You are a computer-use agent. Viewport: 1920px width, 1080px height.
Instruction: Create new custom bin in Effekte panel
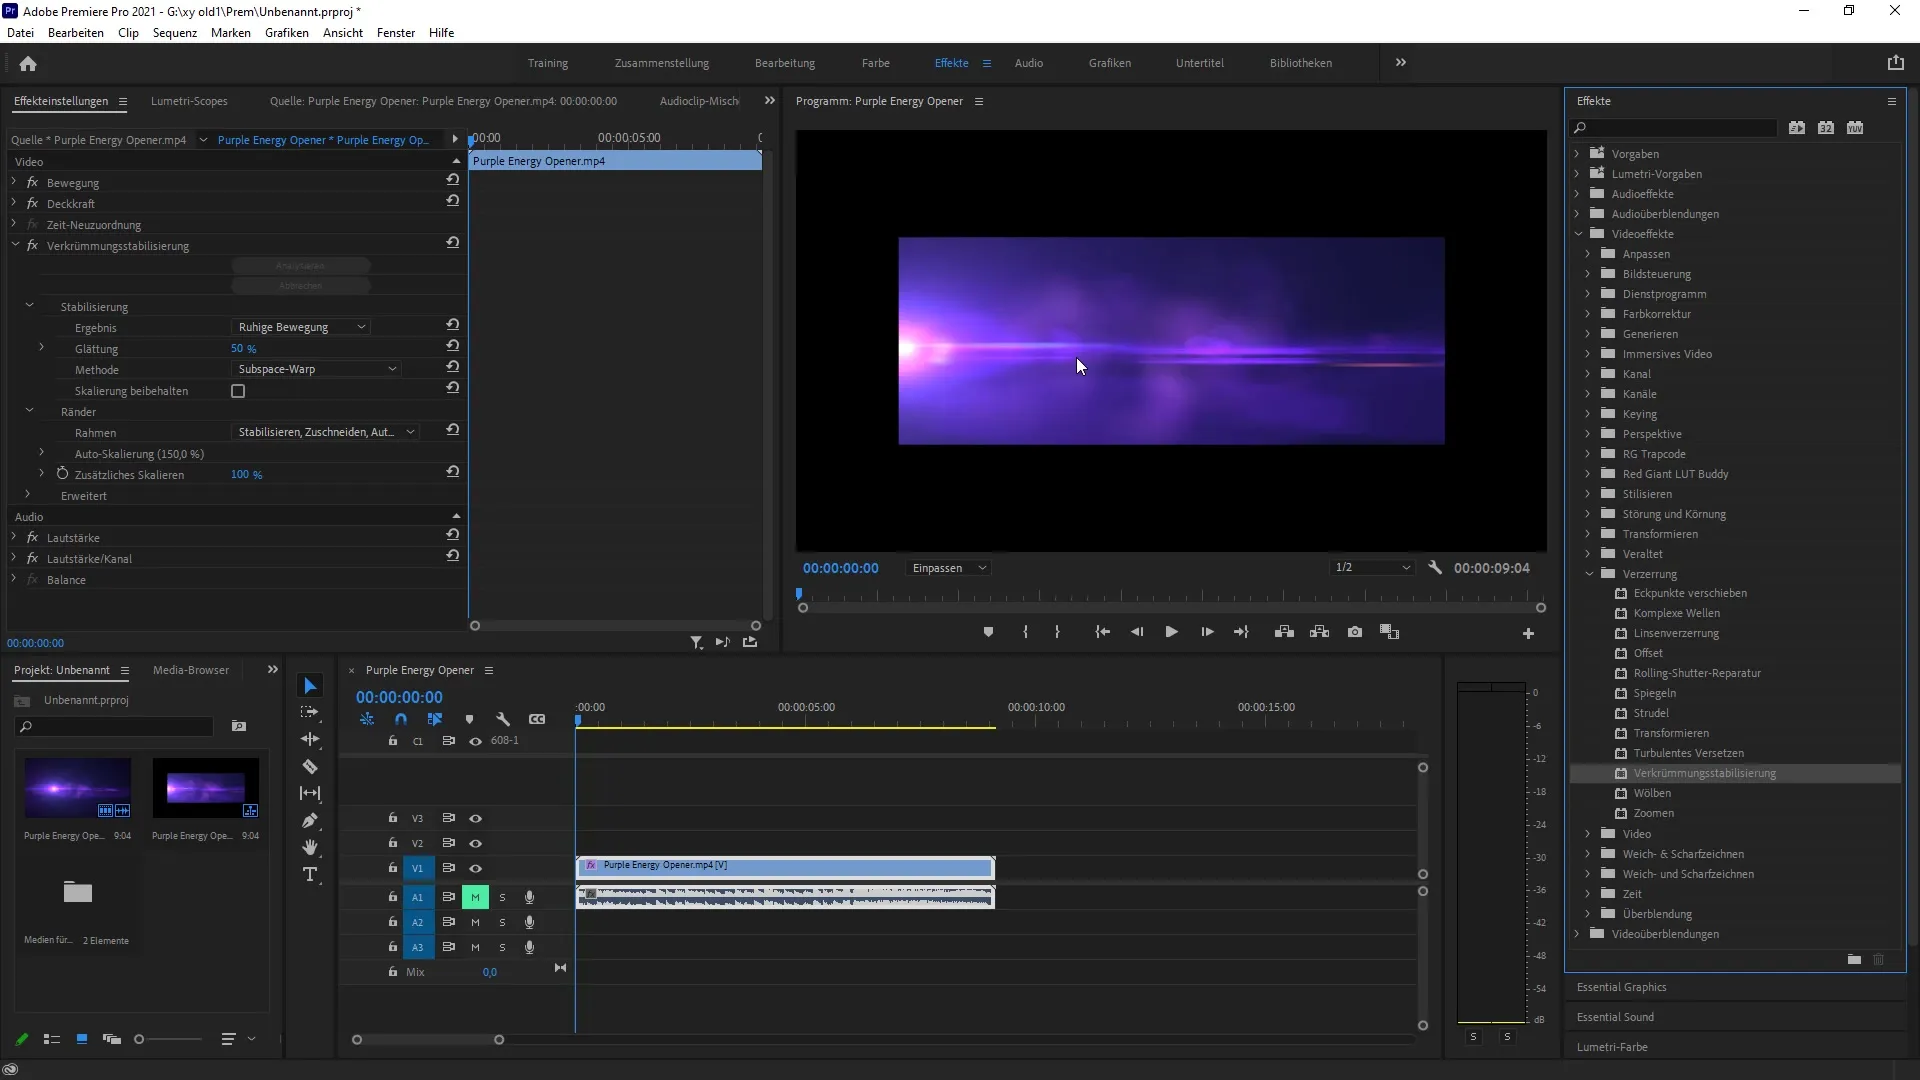tap(1854, 959)
